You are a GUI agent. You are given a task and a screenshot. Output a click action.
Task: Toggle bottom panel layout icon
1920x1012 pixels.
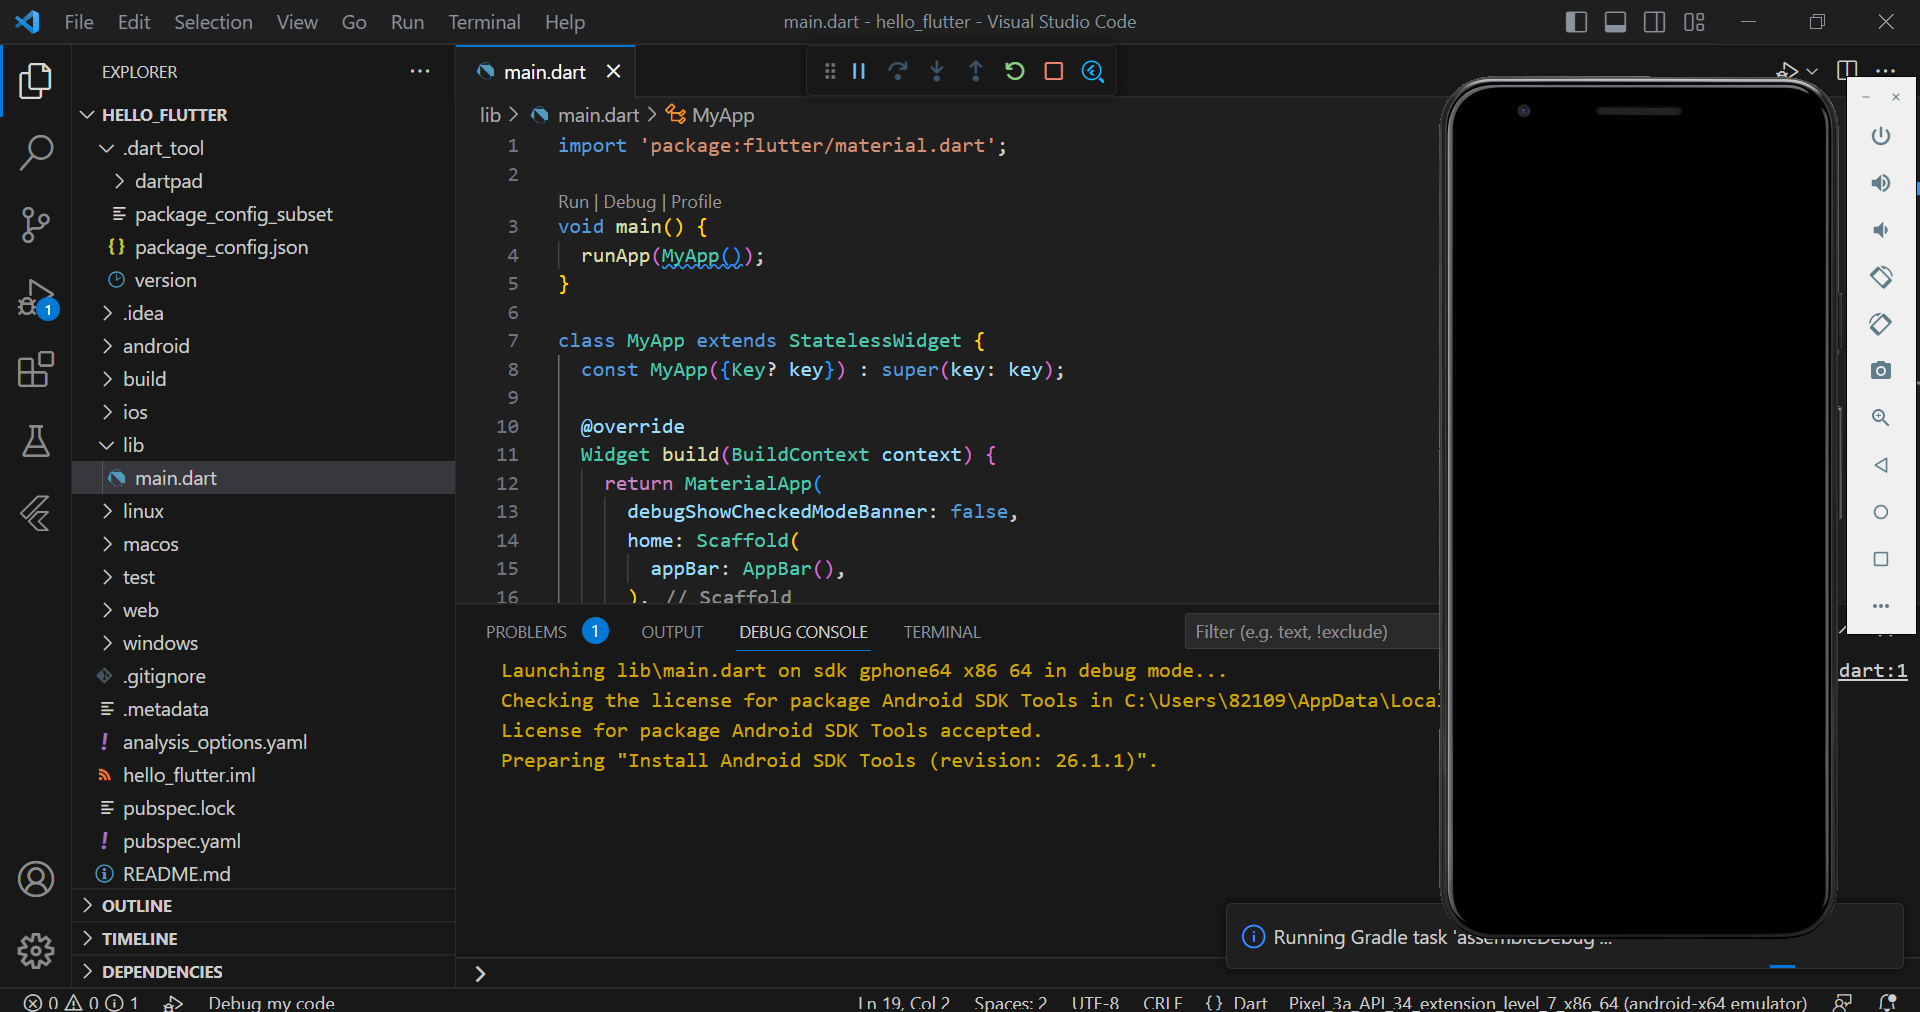(x=1615, y=22)
